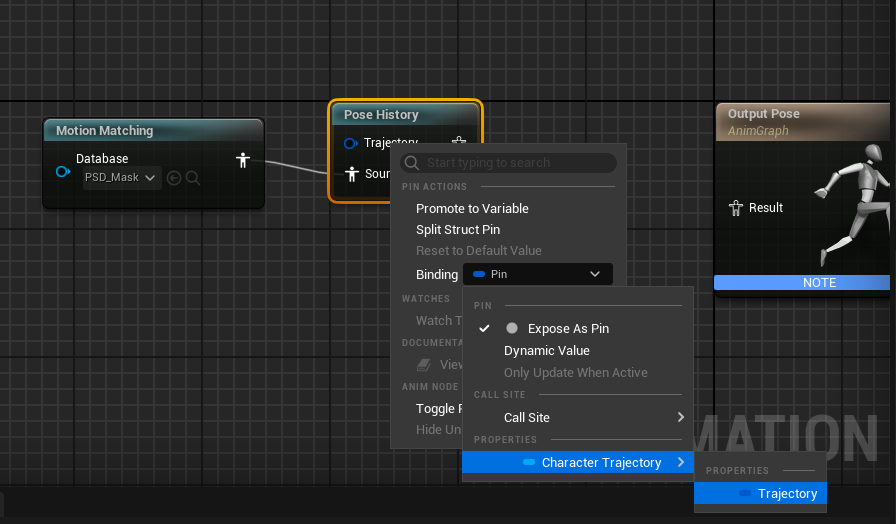
Task: Expand the Character Trajectory submenu
Action: [578, 462]
